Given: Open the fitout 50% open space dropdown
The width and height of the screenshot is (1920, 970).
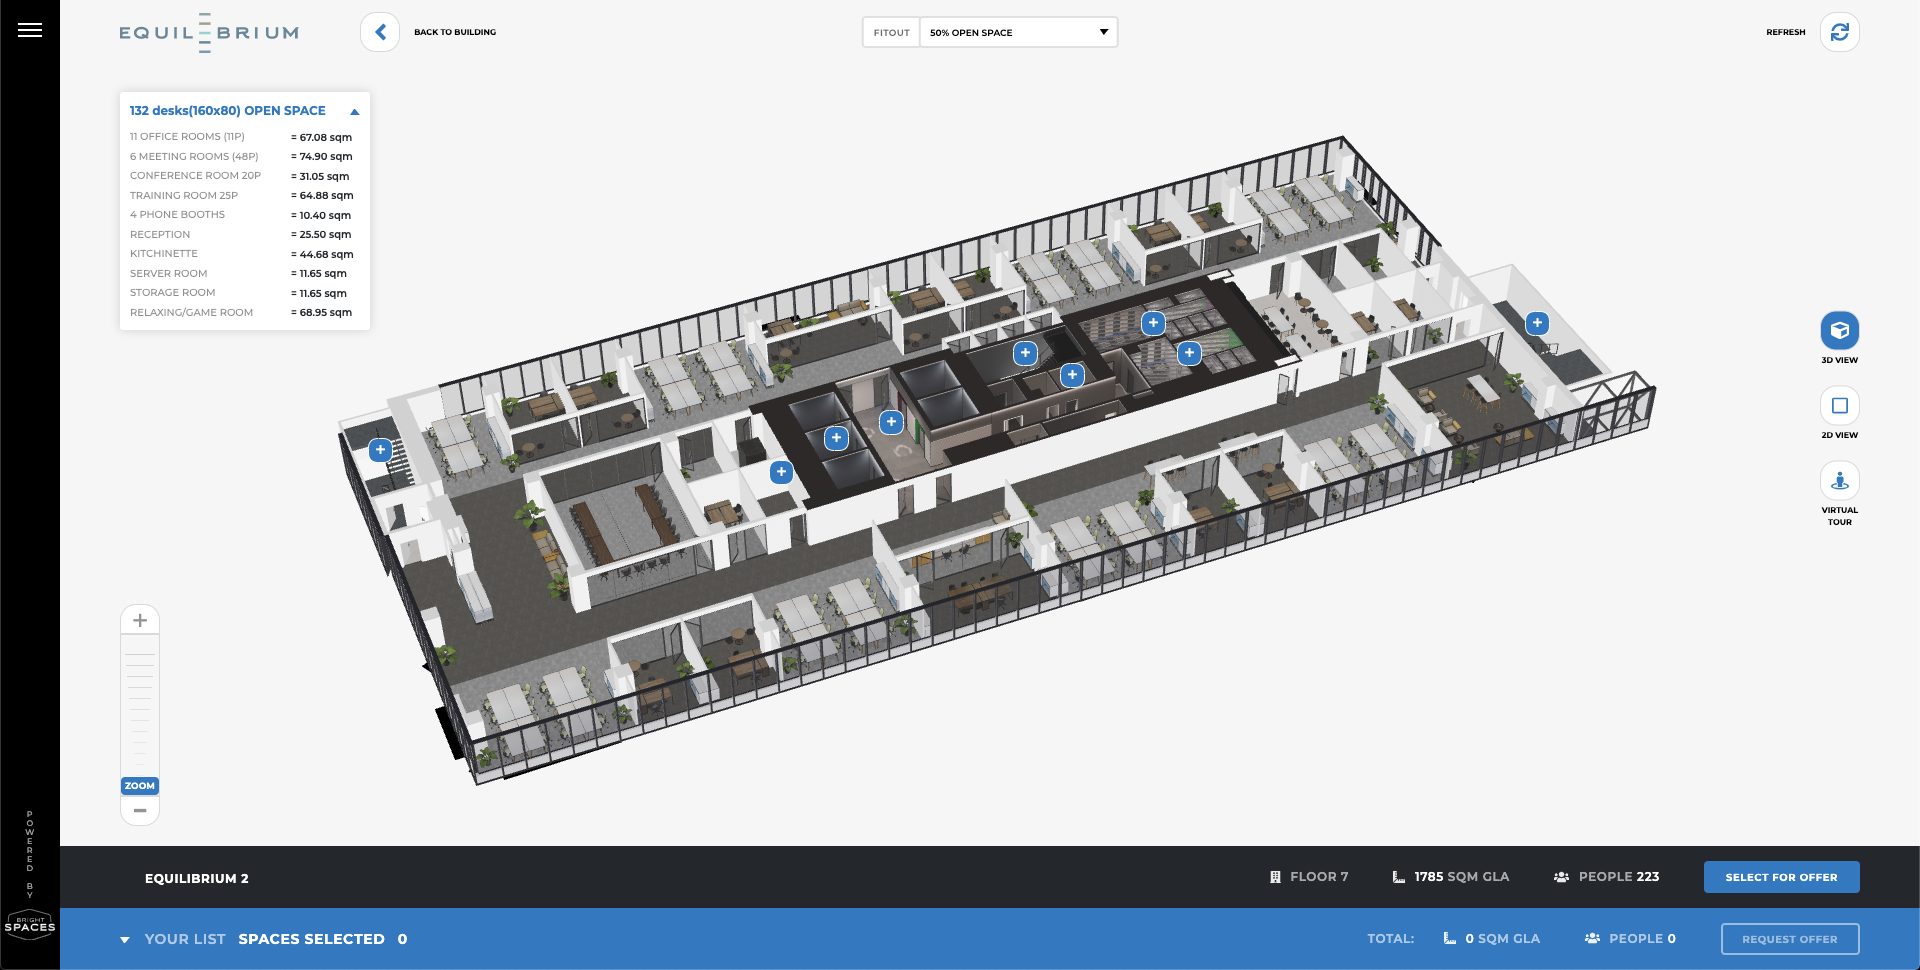Looking at the screenshot, I should point(1017,32).
